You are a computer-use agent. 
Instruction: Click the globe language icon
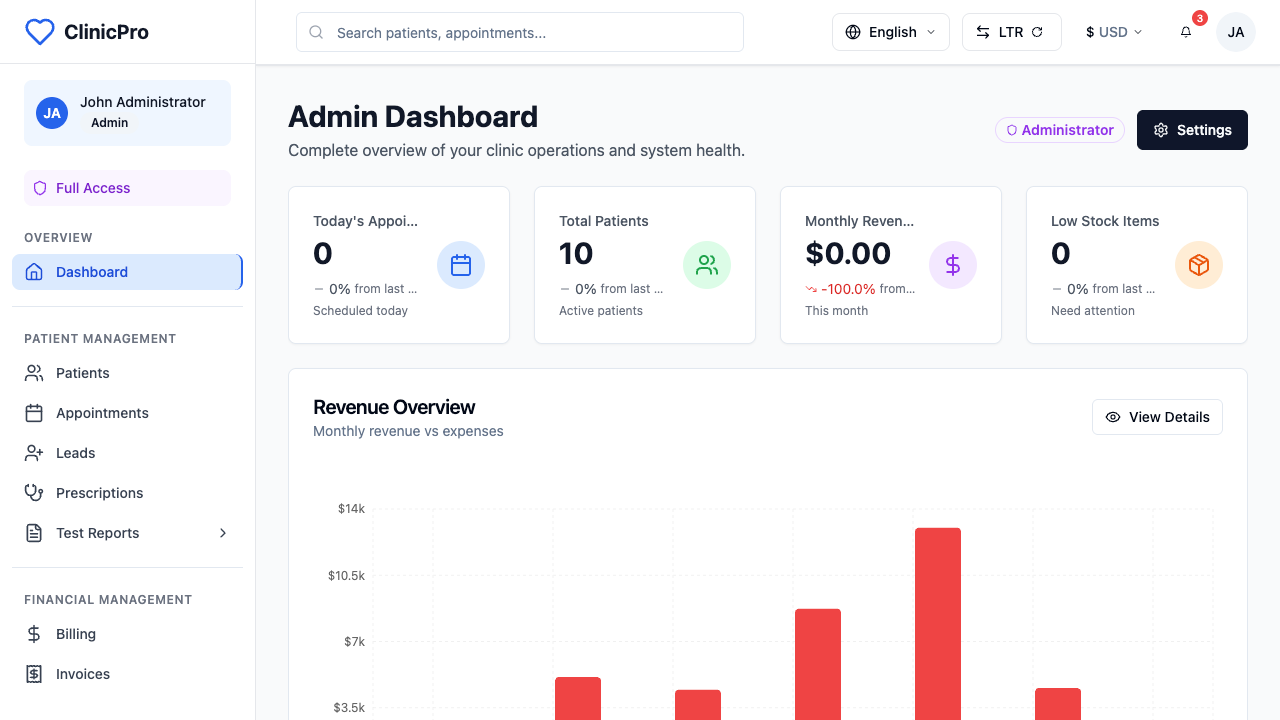coord(853,32)
